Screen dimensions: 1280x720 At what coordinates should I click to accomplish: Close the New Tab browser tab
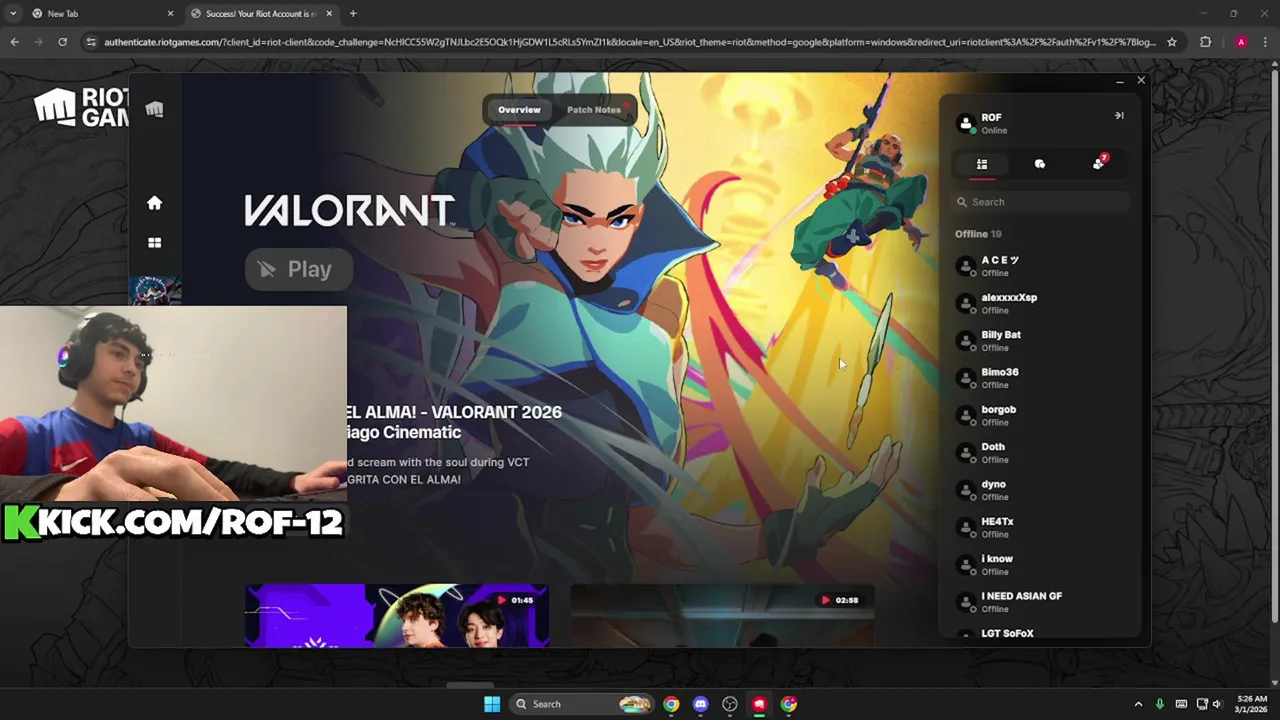click(x=170, y=14)
